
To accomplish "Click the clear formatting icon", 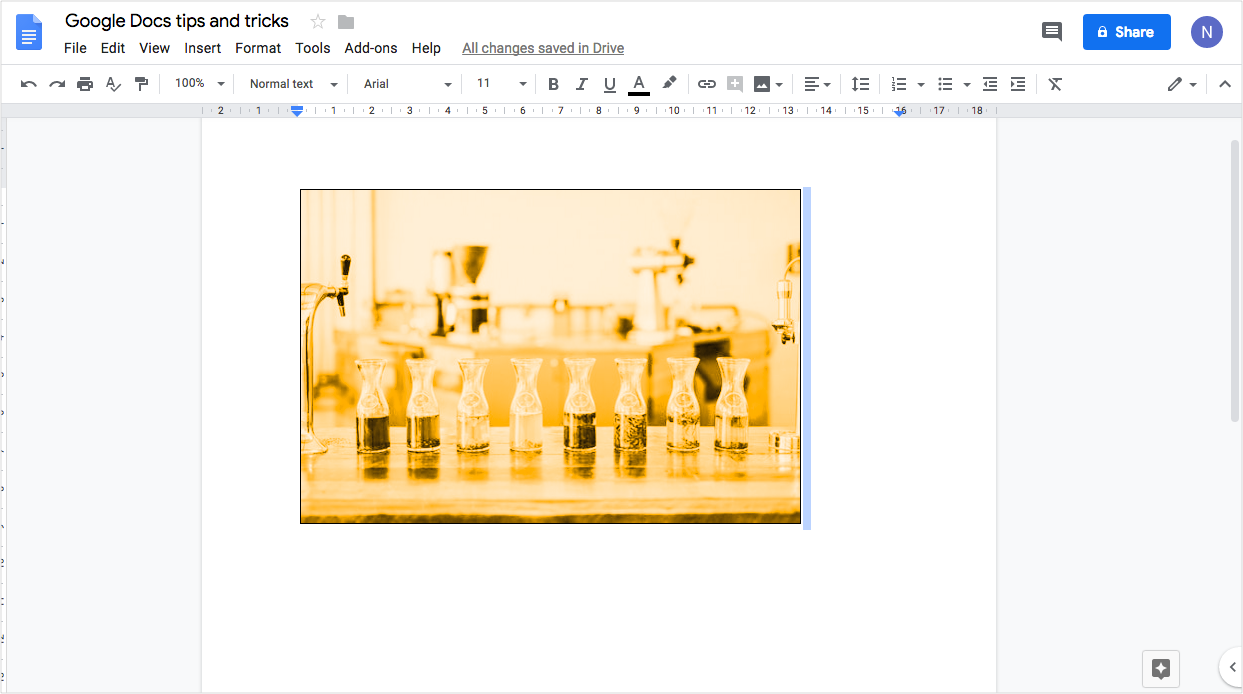I will [1055, 84].
